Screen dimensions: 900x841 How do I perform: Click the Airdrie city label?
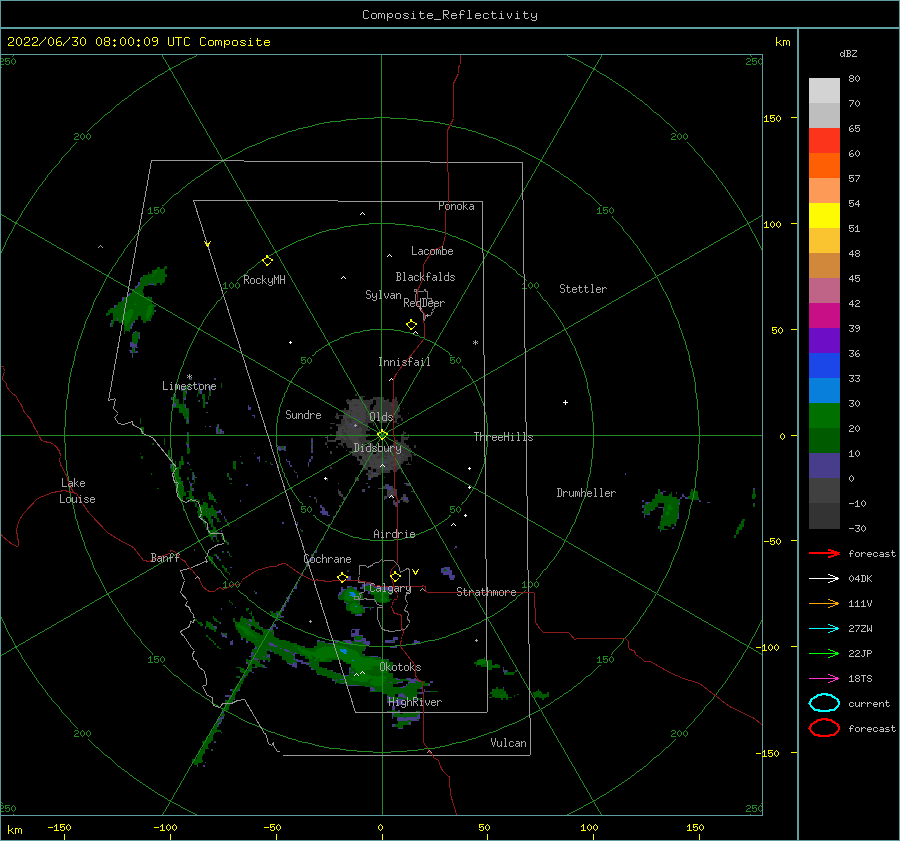(x=394, y=534)
